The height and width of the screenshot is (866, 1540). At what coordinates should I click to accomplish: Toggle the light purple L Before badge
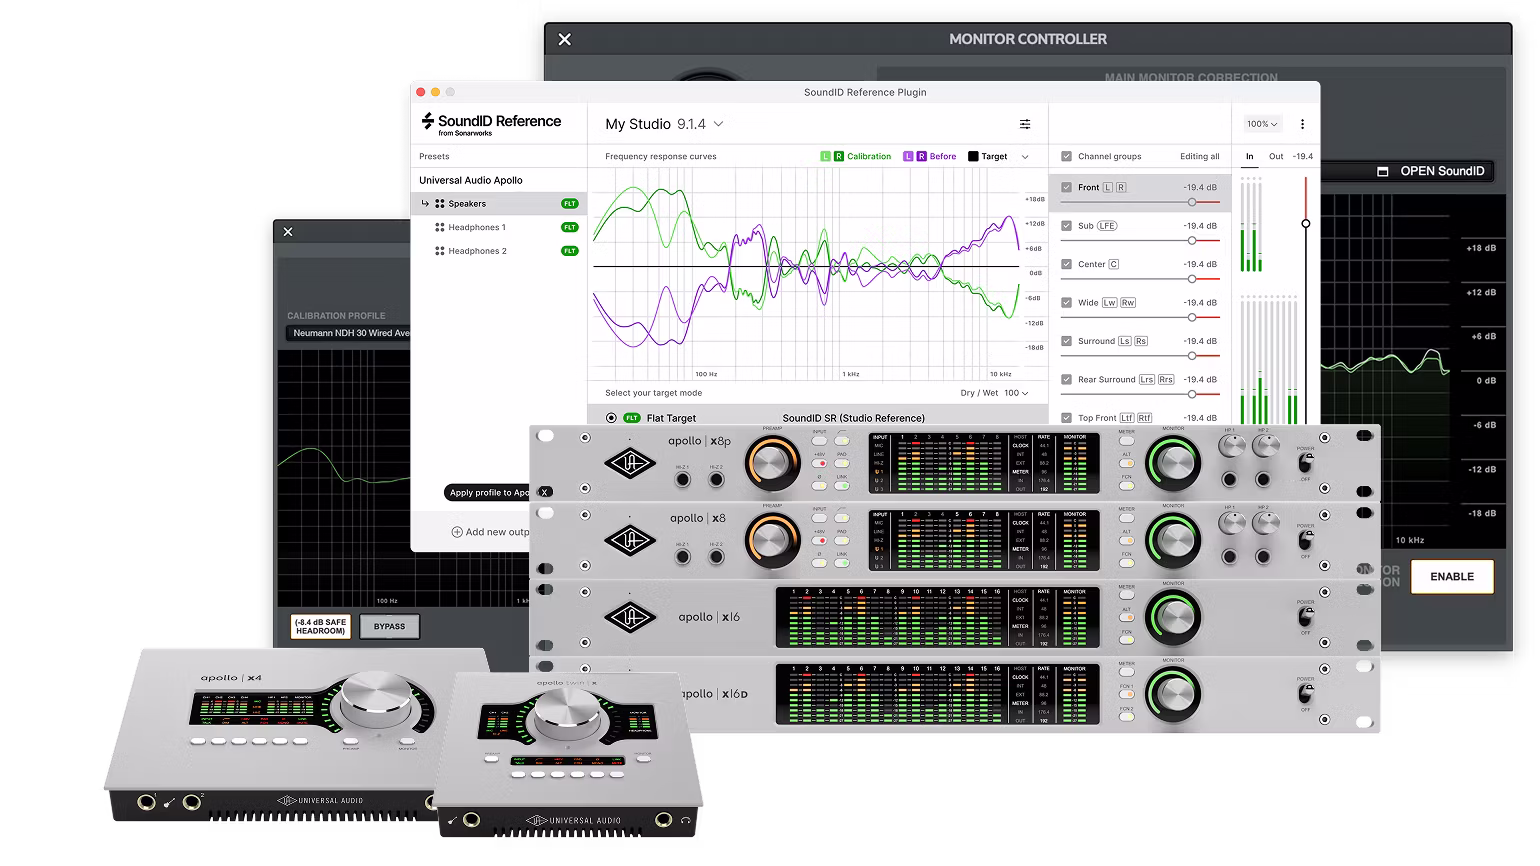[908, 156]
